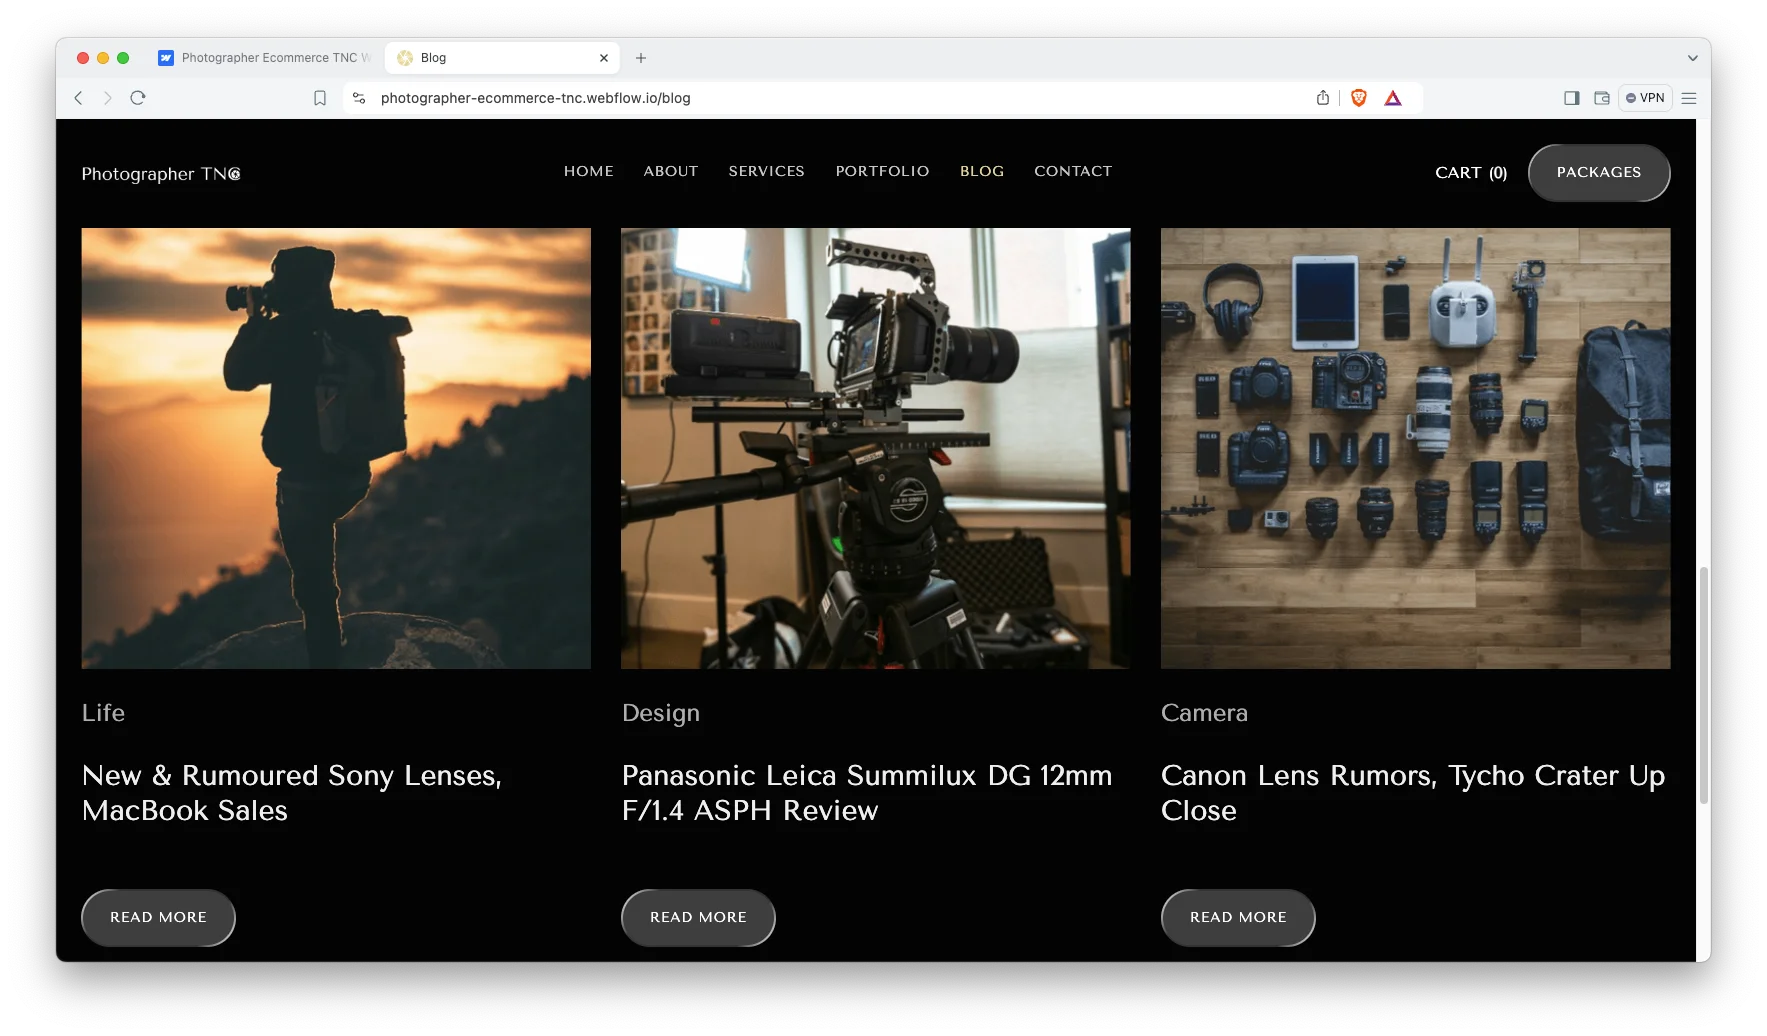The image size is (1767, 1036).
Task: Click Read More under Sony Lenses post
Action: pyautogui.click(x=158, y=917)
